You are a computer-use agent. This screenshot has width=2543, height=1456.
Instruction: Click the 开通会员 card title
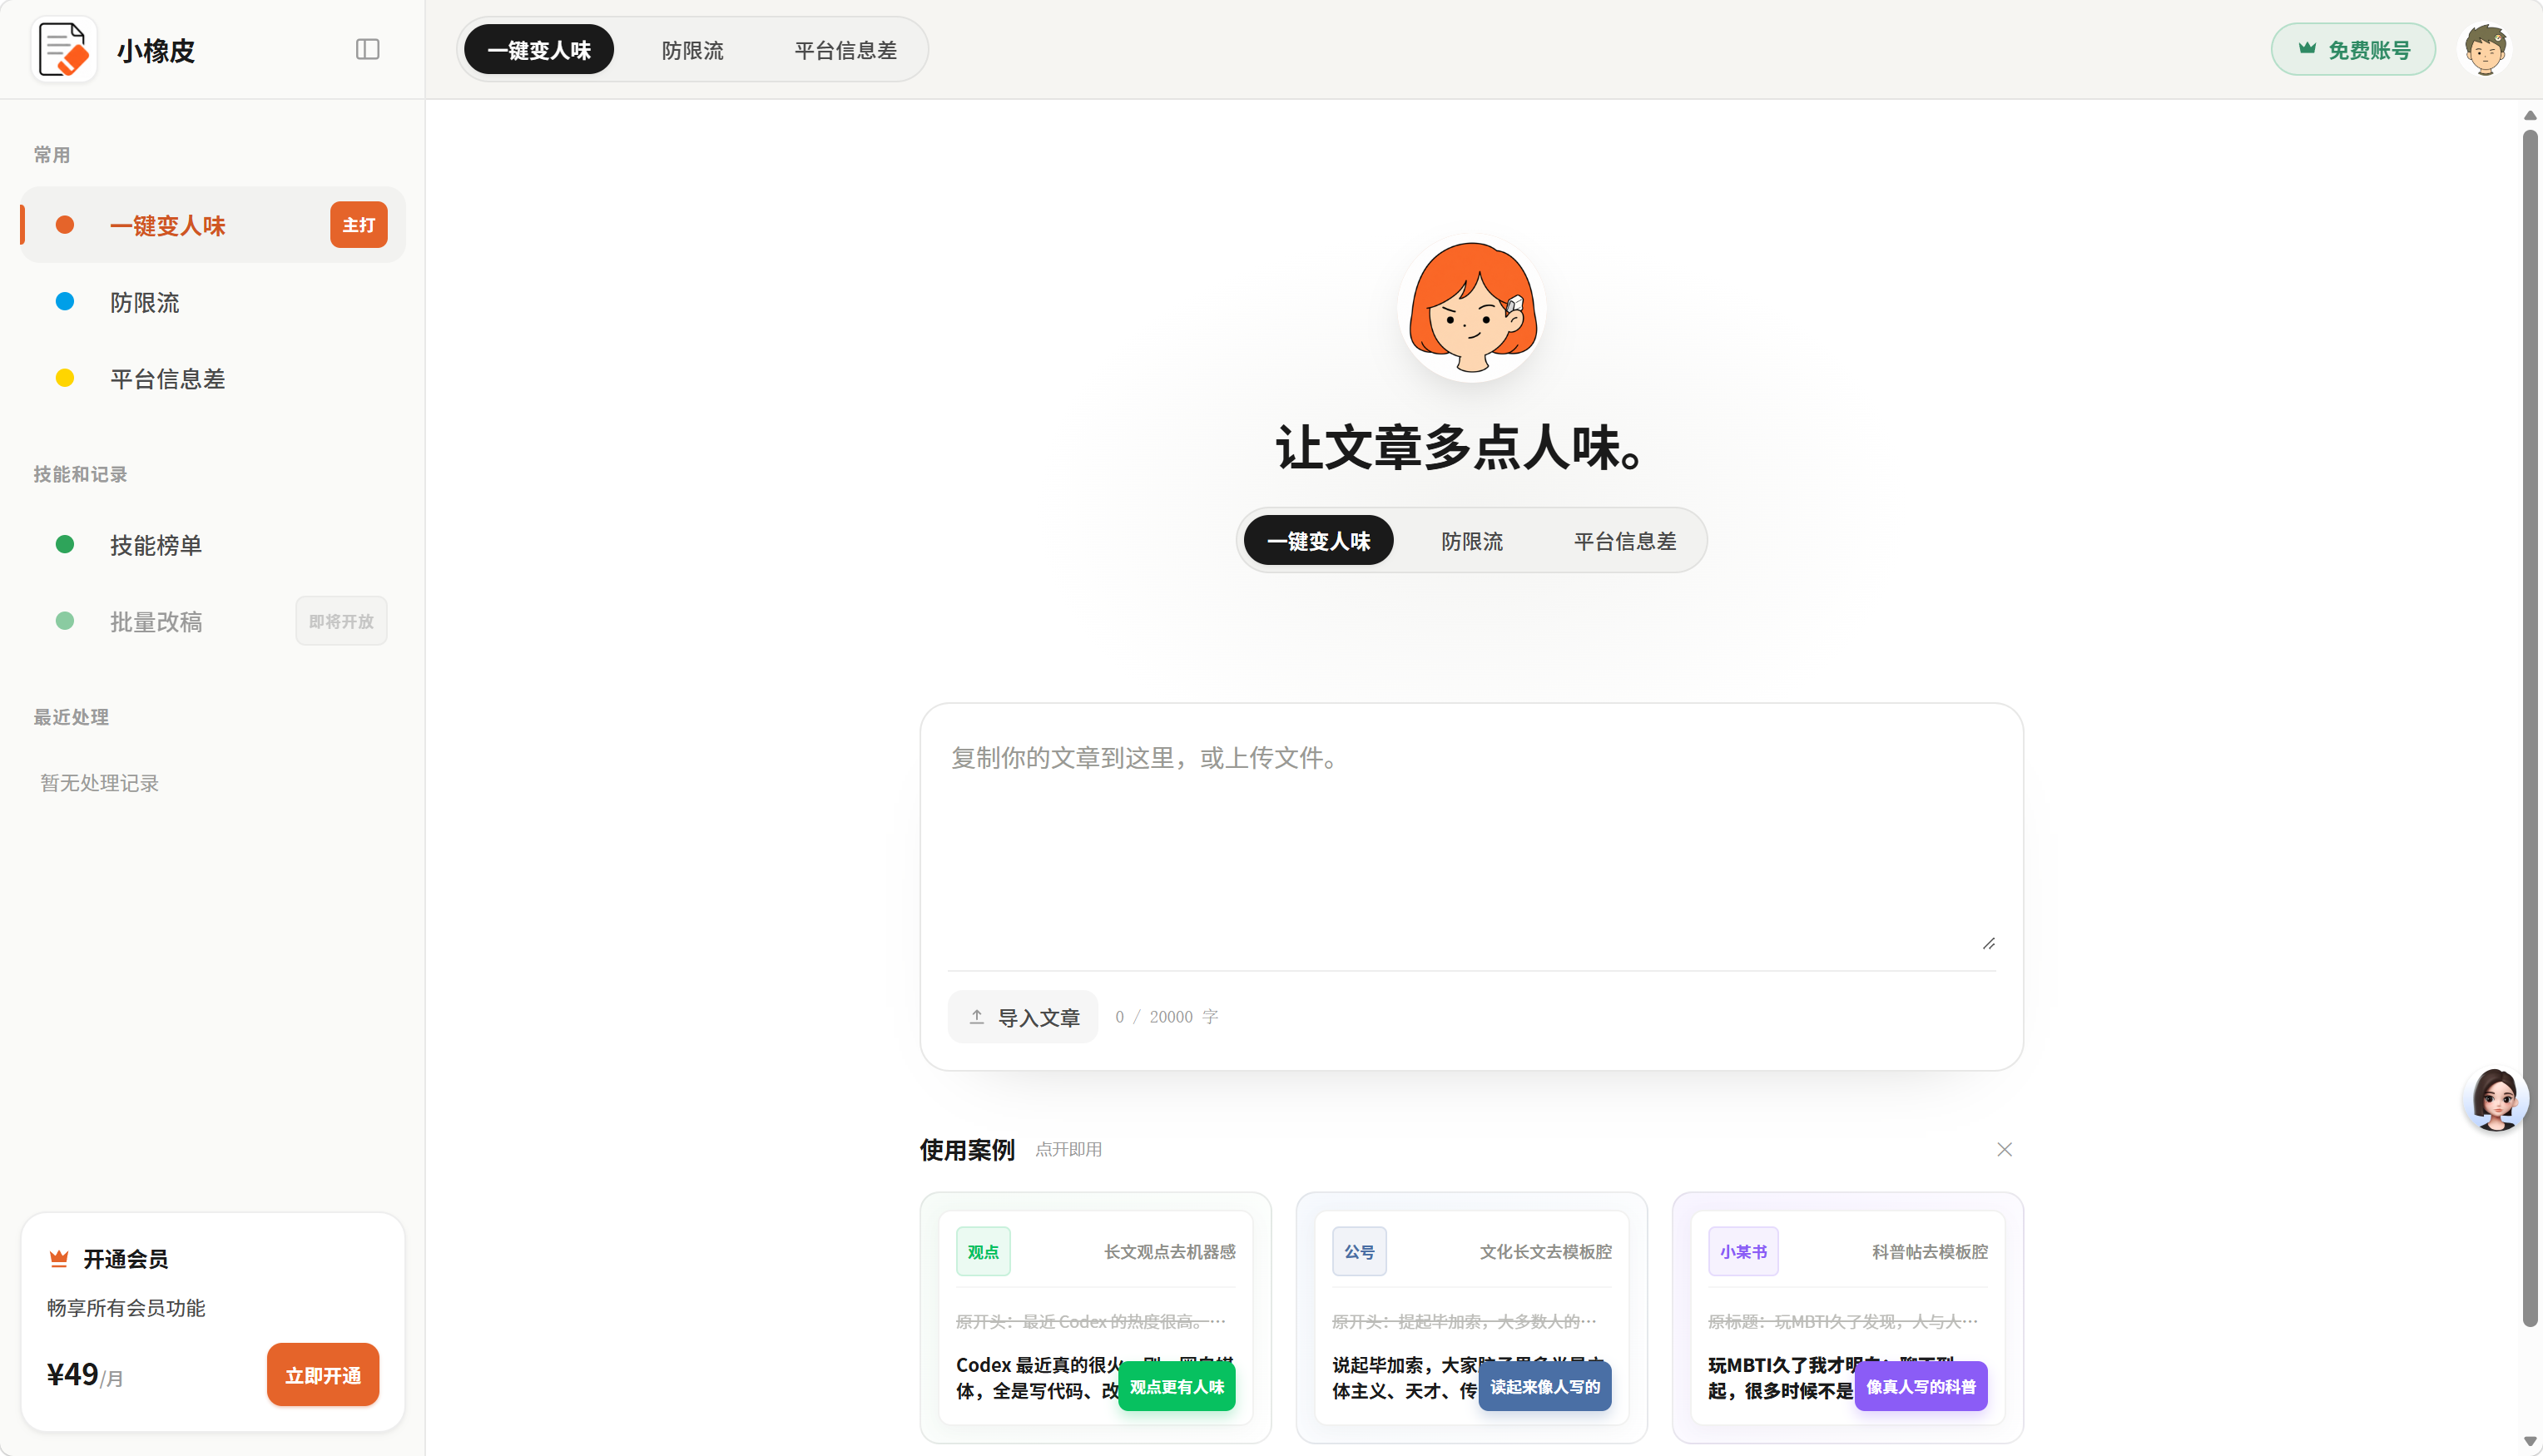tap(125, 1259)
